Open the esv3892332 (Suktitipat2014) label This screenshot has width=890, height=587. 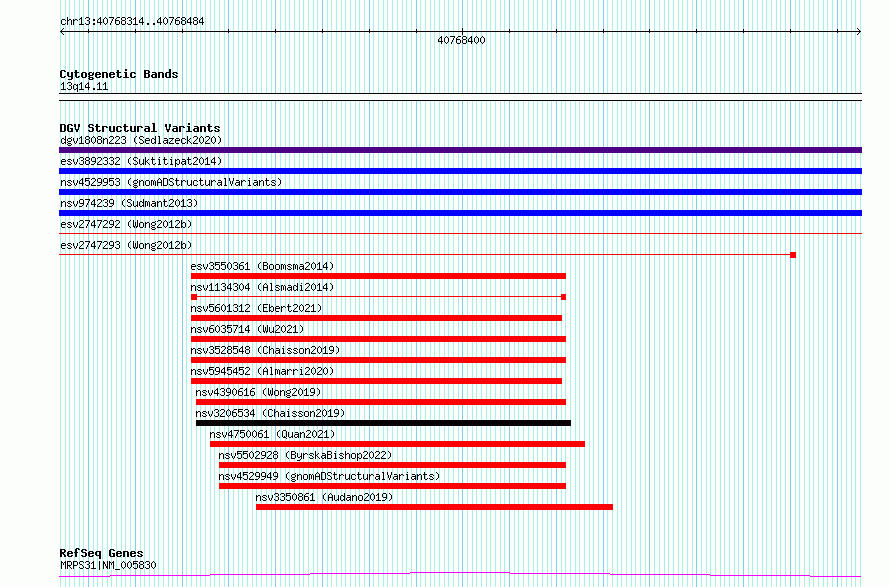(141, 161)
